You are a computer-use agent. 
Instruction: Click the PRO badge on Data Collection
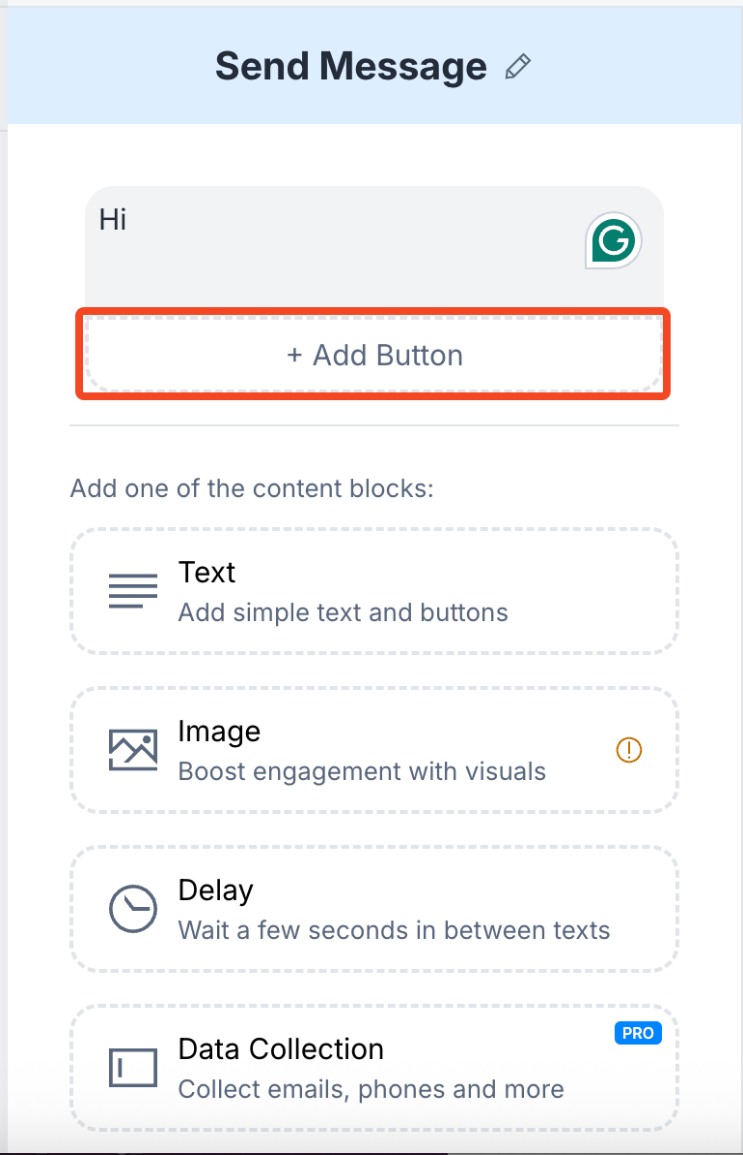(x=637, y=1033)
